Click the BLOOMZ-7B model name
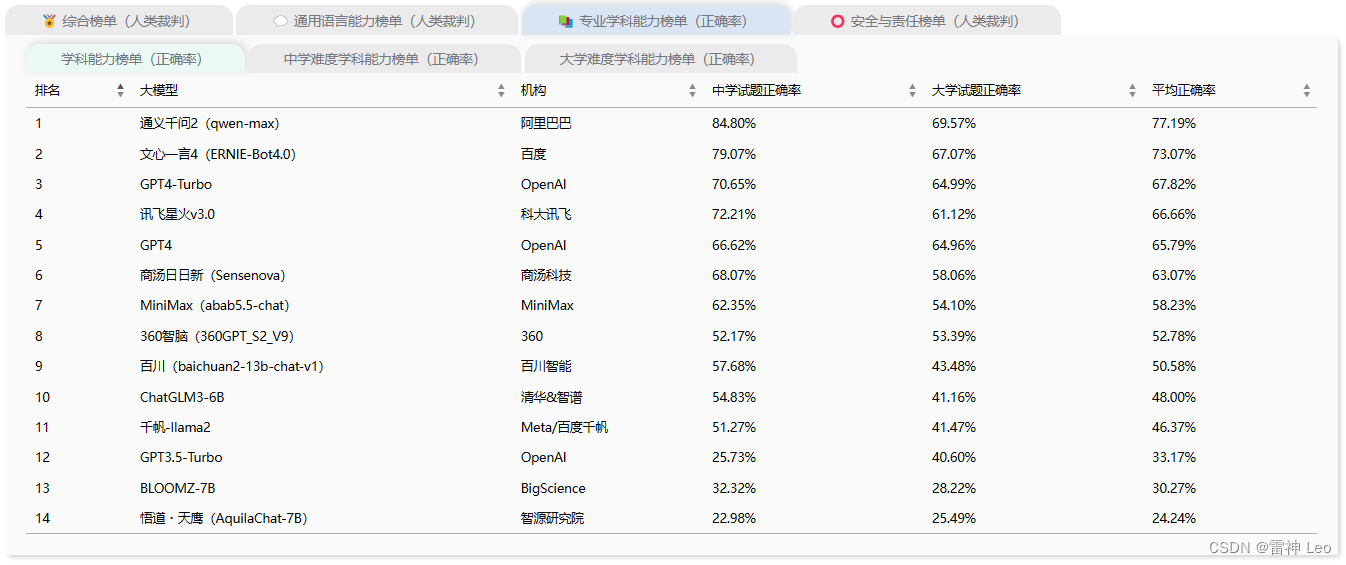The height and width of the screenshot is (565, 1346). click(178, 488)
